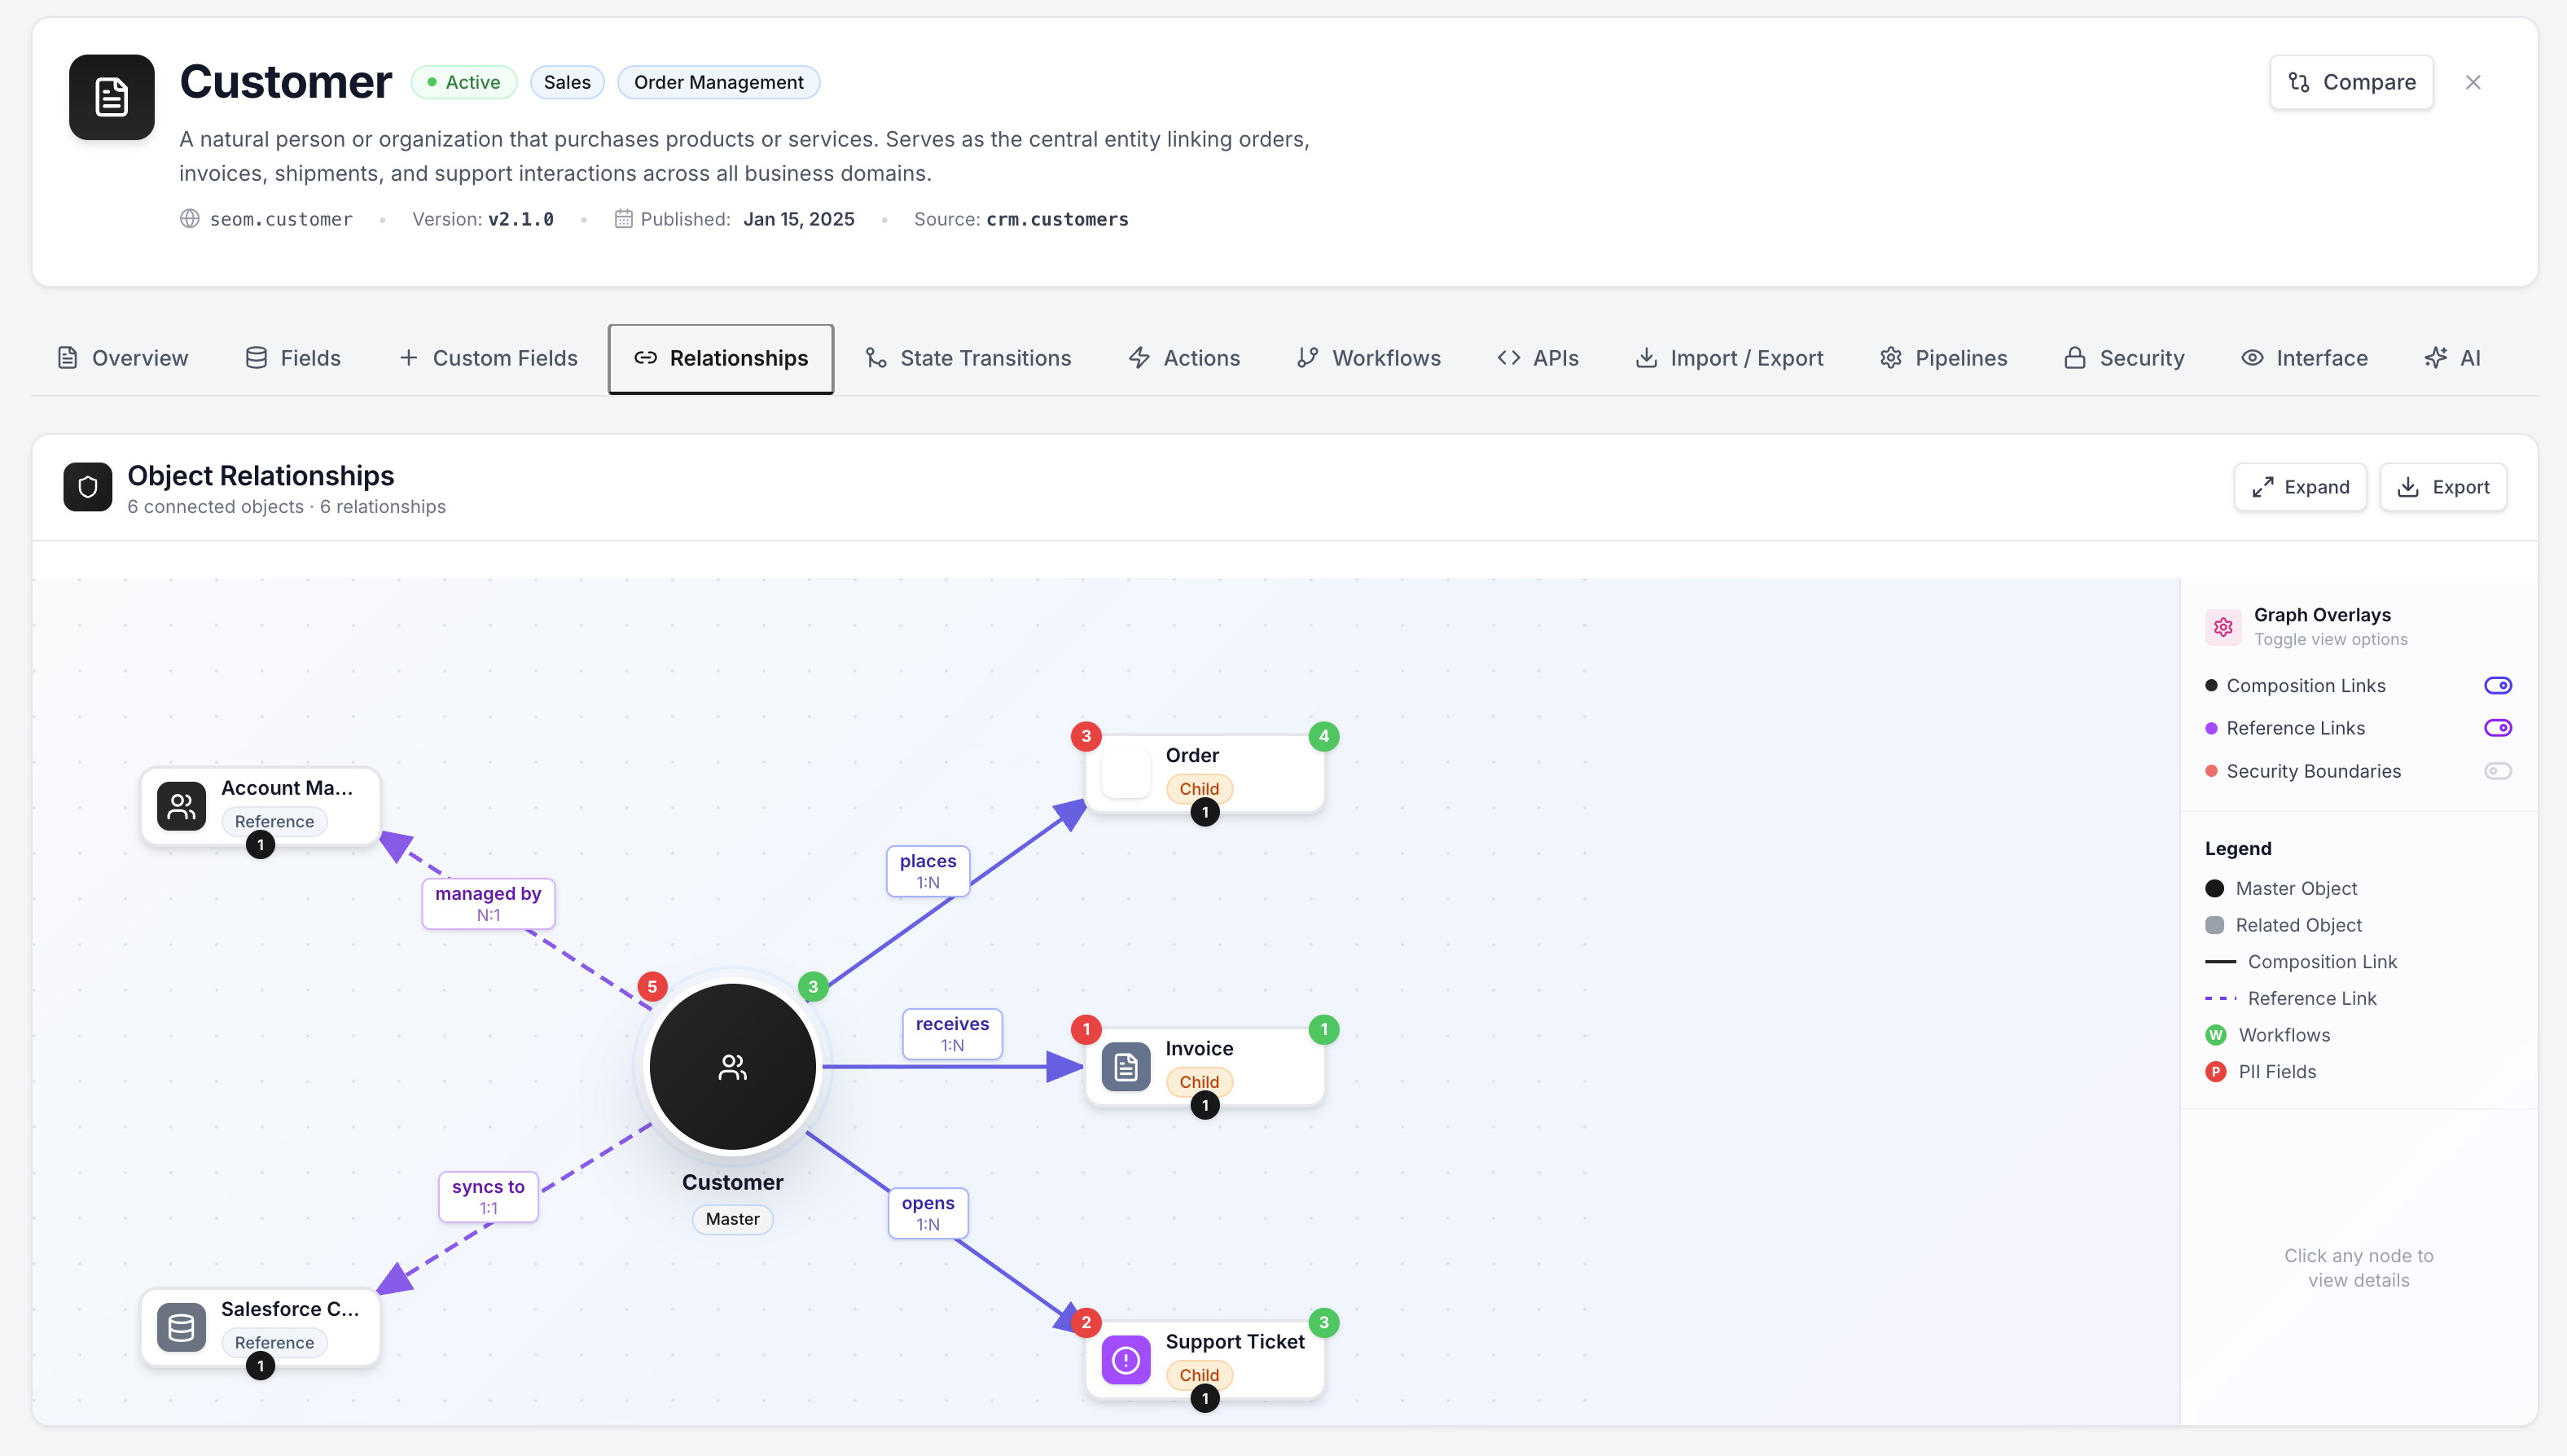Click the Active status badge
This screenshot has width=2567, height=1456.
[464, 82]
